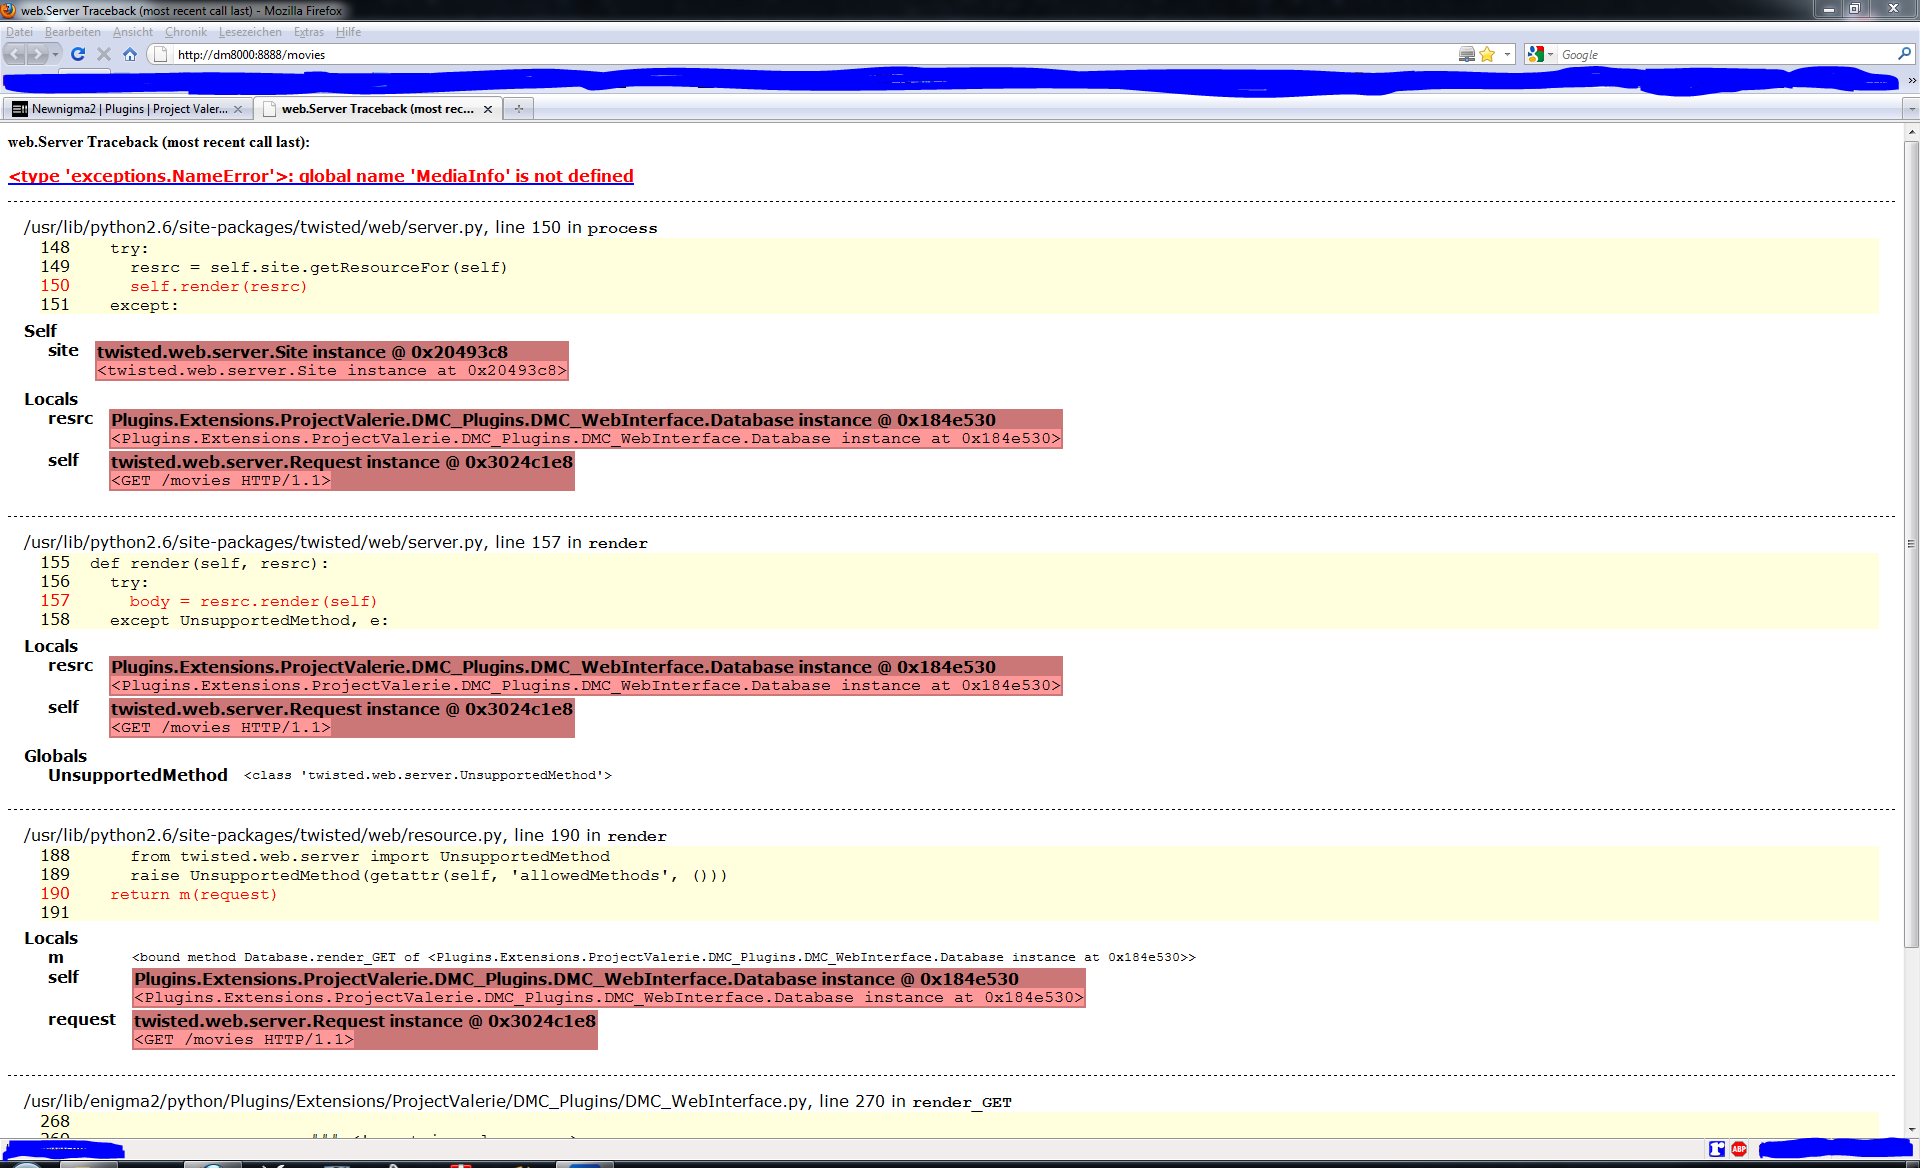Viewport: 1920px width, 1168px height.
Task: Click the Back navigation arrow
Action: [x=15, y=54]
